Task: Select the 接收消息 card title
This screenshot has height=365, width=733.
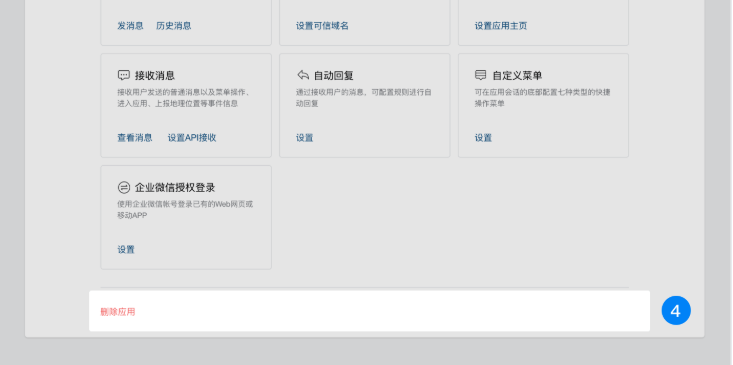Action: tap(155, 75)
